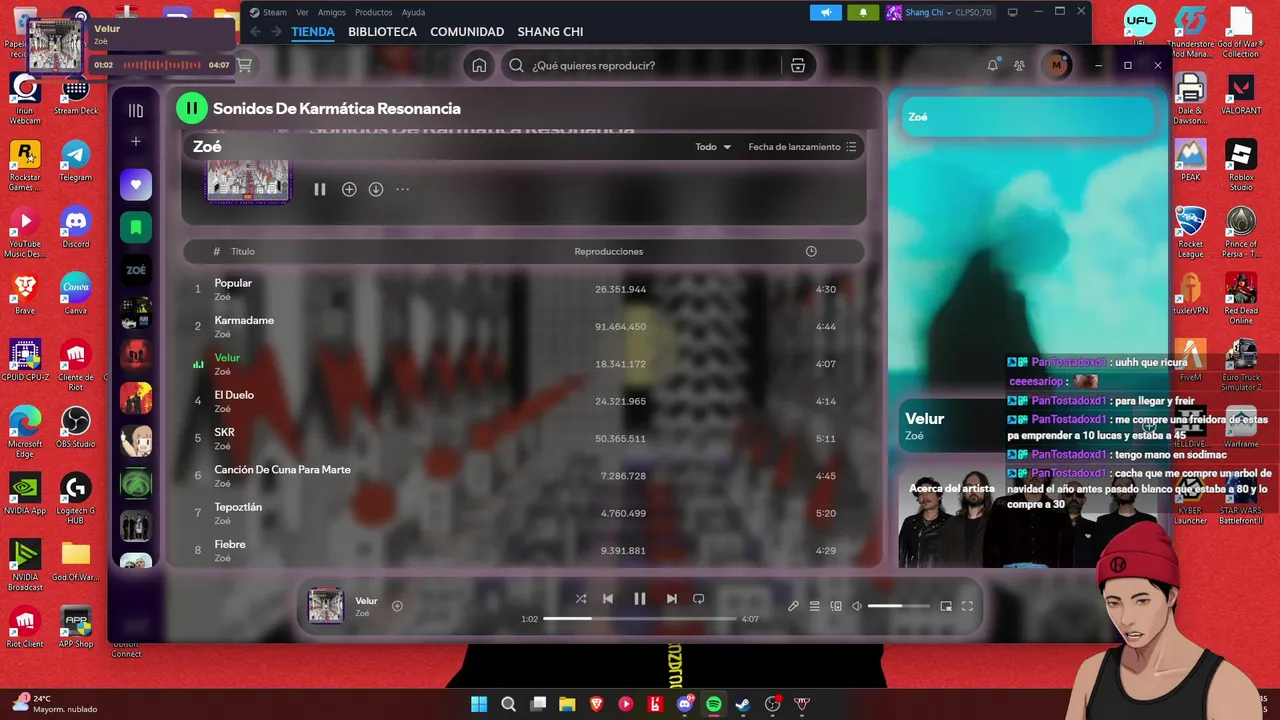The image size is (1280, 720).
Task: Click Steam announcements megaphone button
Action: [x=826, y=12]
